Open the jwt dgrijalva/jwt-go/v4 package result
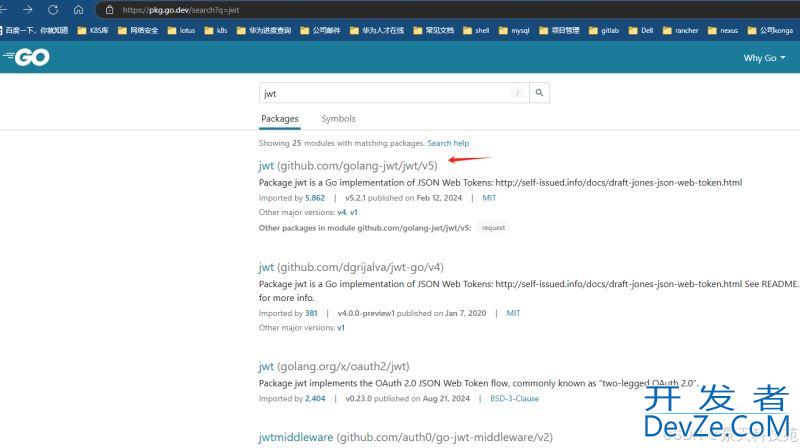The height and width of the screenshot is (448, 800). coord(351,267)
